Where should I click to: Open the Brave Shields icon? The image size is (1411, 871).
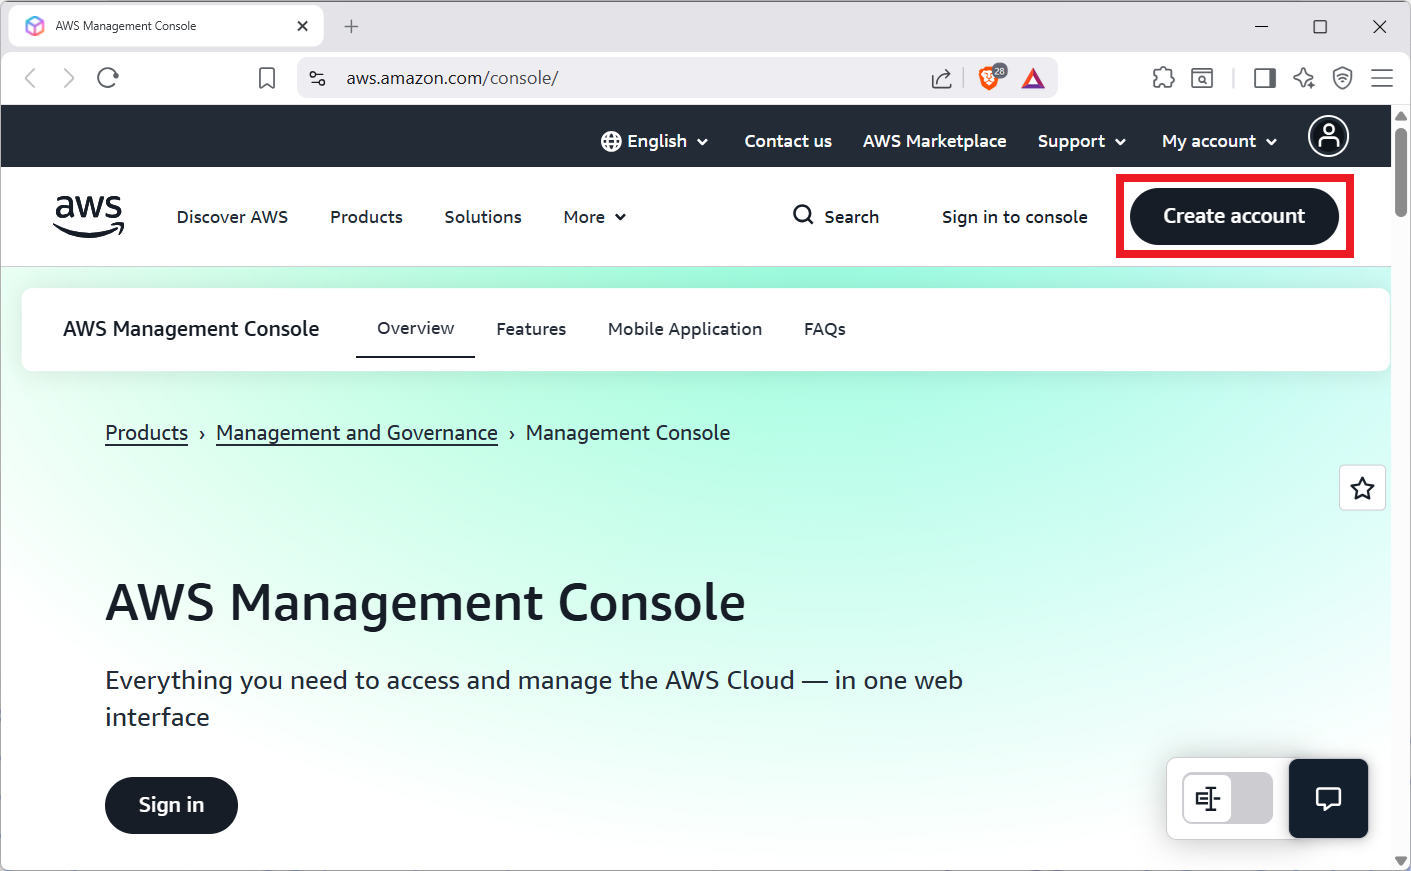[x=988, y=77]
